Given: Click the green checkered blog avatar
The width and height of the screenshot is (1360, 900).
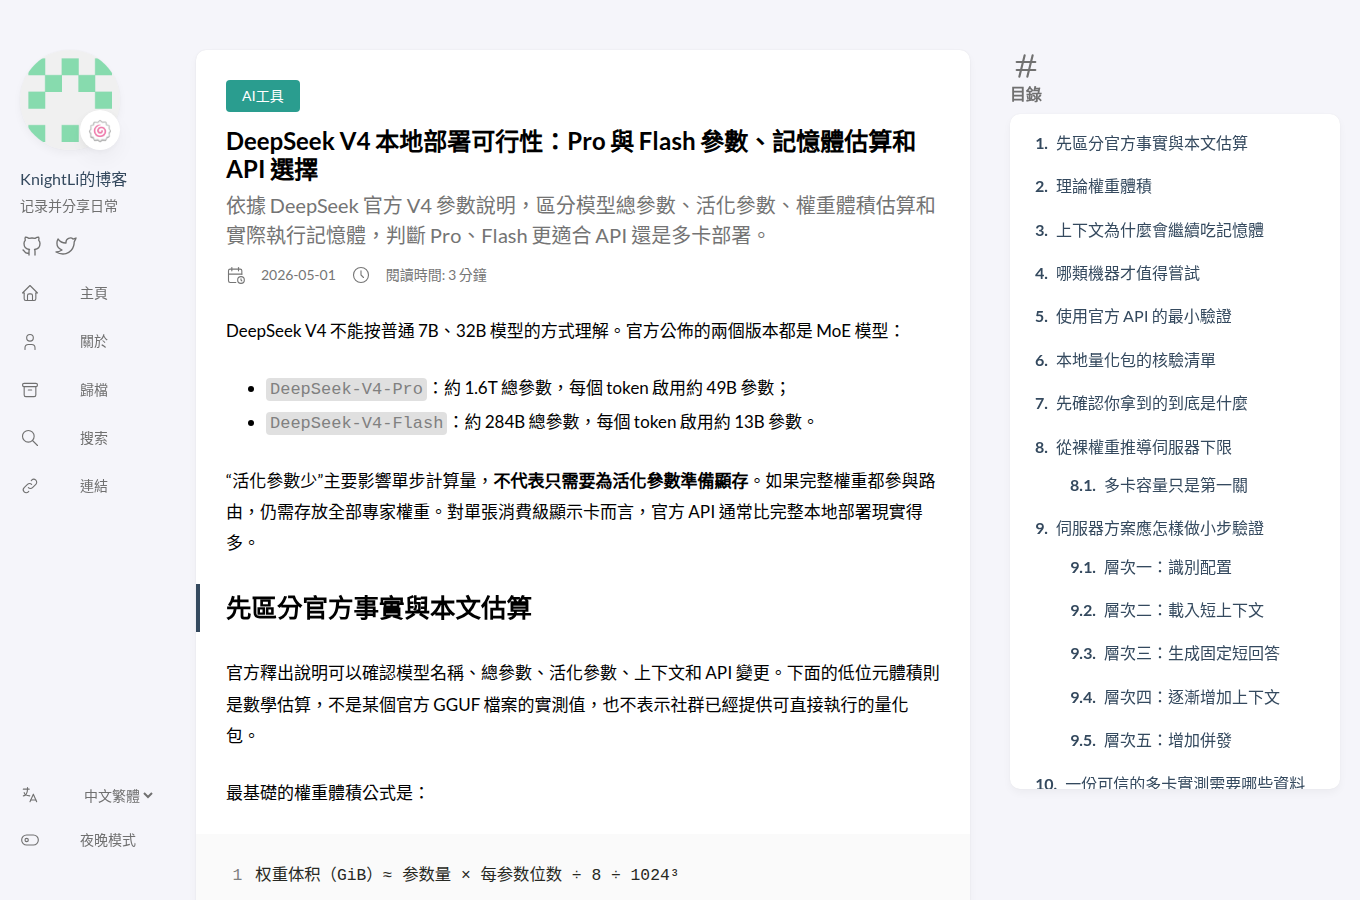Looking at the screenshot, I should click(x=68, y=98).
